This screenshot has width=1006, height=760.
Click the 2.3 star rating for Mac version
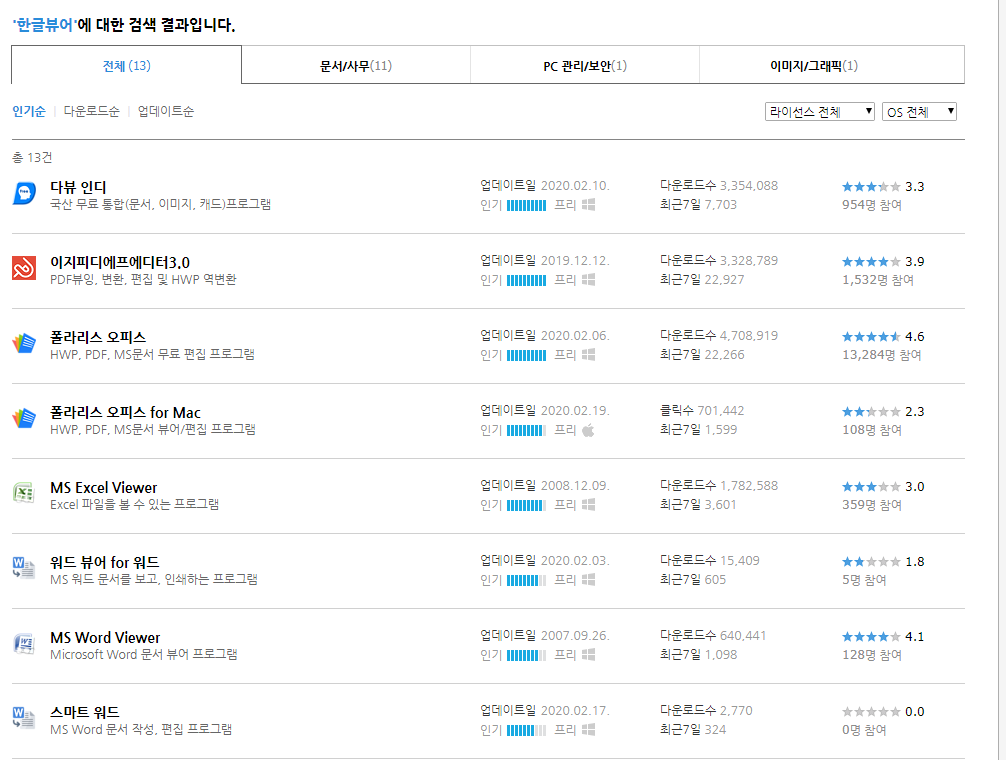click(x=871, y=412)
